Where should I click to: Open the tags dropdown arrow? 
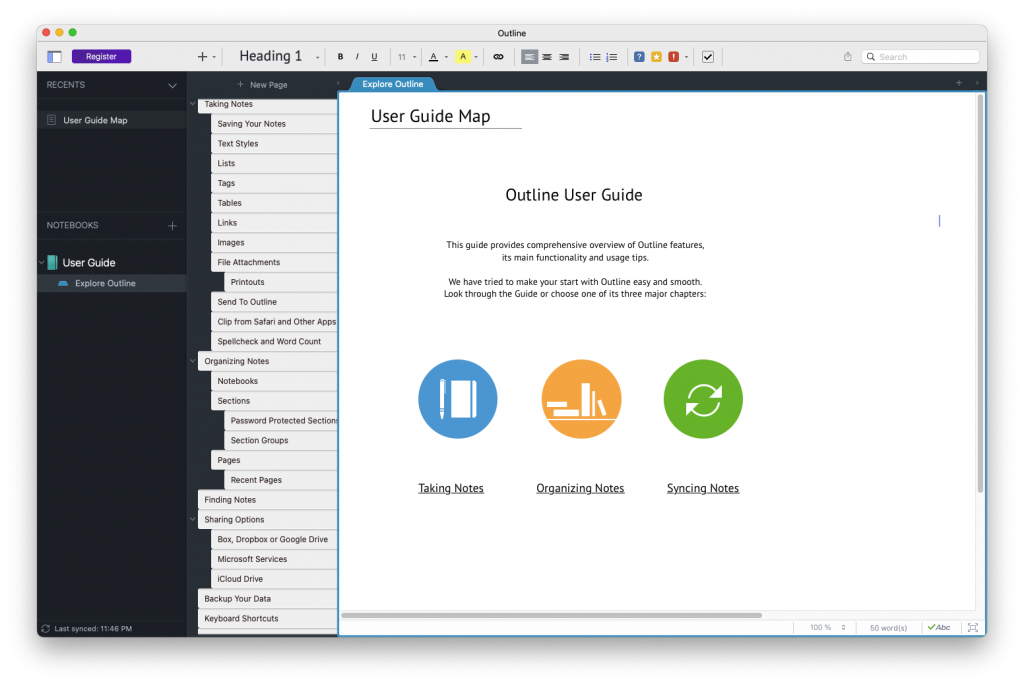pos(686,57)
